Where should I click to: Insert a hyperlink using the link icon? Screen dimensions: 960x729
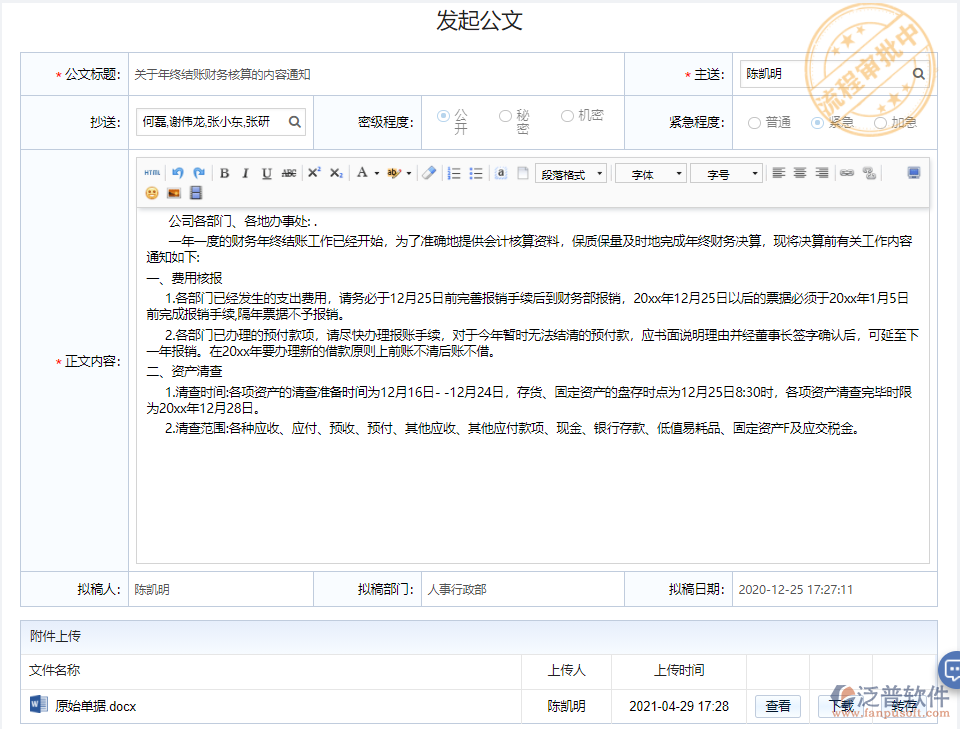click(x=847, y=173)
